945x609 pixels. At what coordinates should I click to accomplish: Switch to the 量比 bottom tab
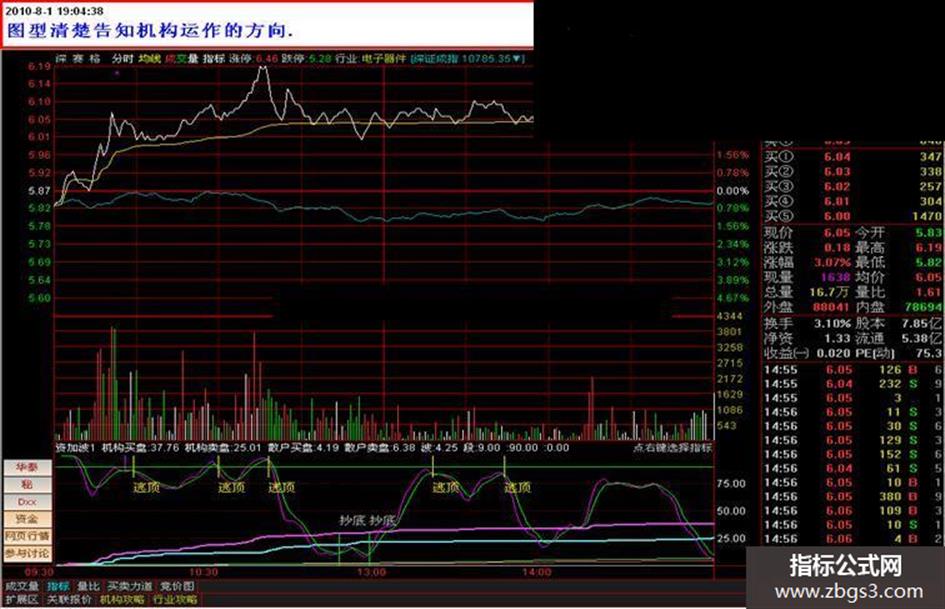tap(88, 586)
